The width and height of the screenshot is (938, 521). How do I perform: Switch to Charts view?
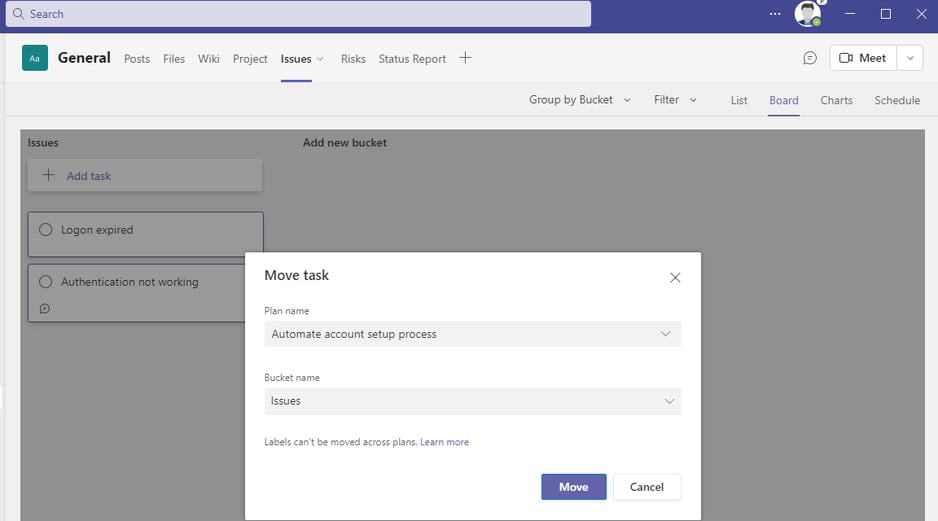836,100
